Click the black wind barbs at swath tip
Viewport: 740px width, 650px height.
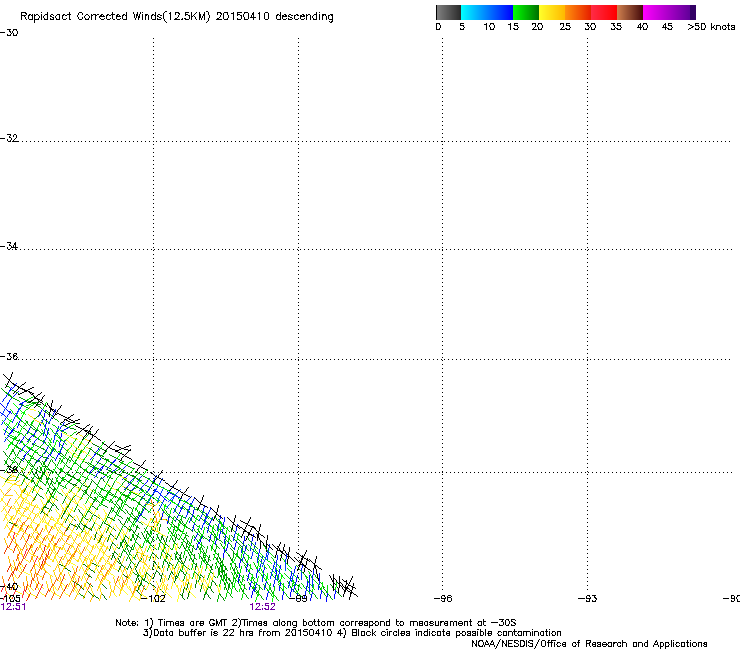pos(344,586)
